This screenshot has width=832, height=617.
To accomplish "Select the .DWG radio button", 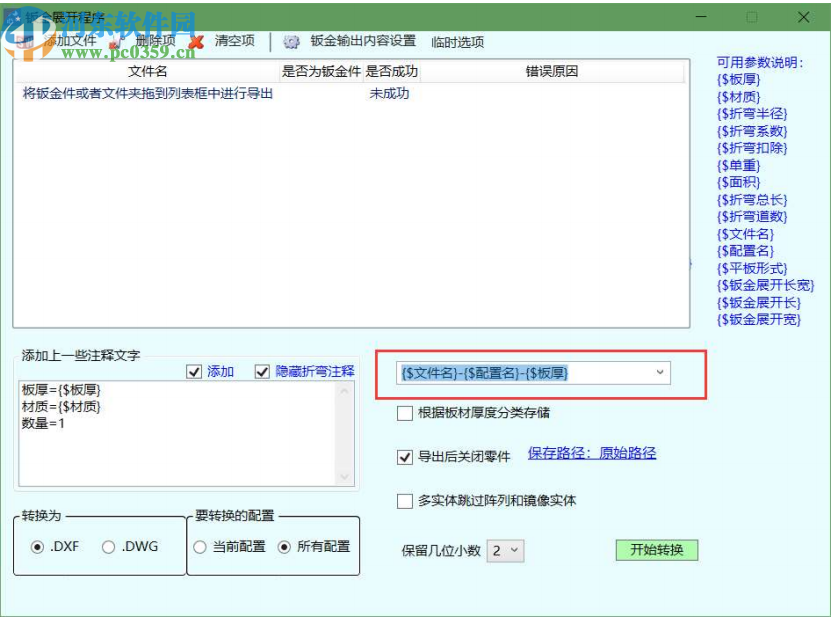I will tap(108, 547).
